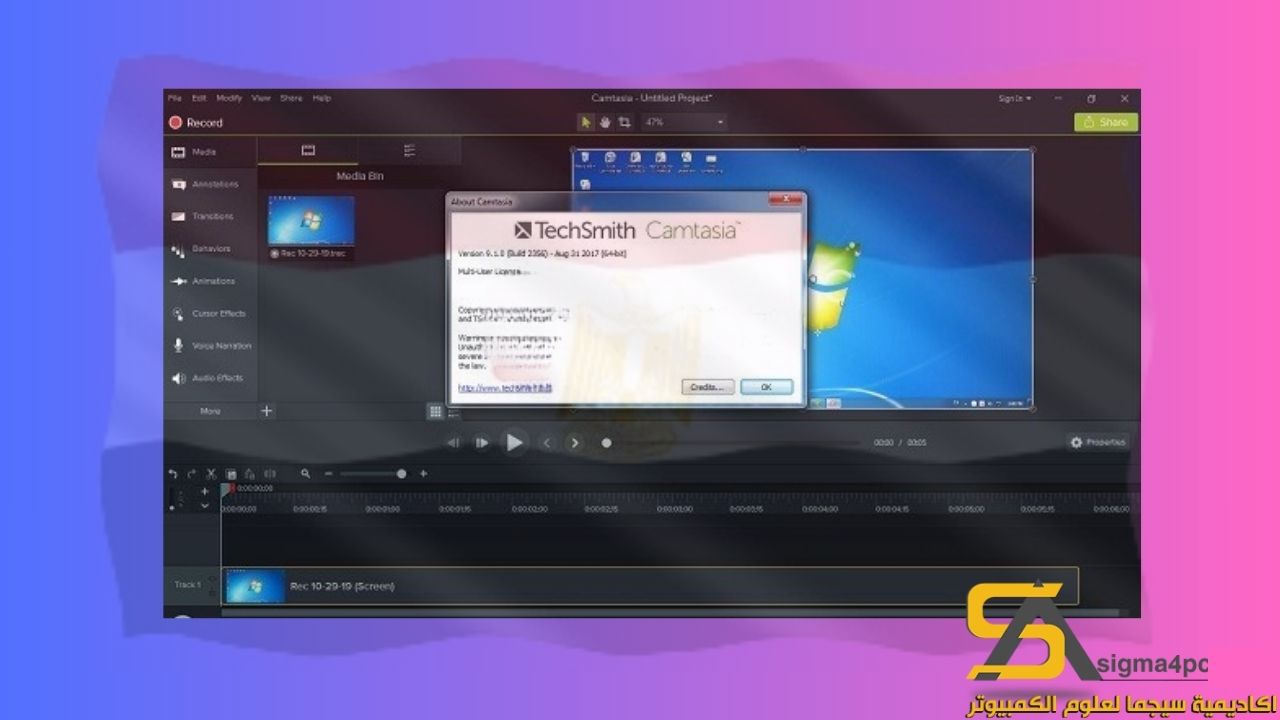Click the timeline paste icon
Screen dimensions: 1280x720
click(249, 474)
